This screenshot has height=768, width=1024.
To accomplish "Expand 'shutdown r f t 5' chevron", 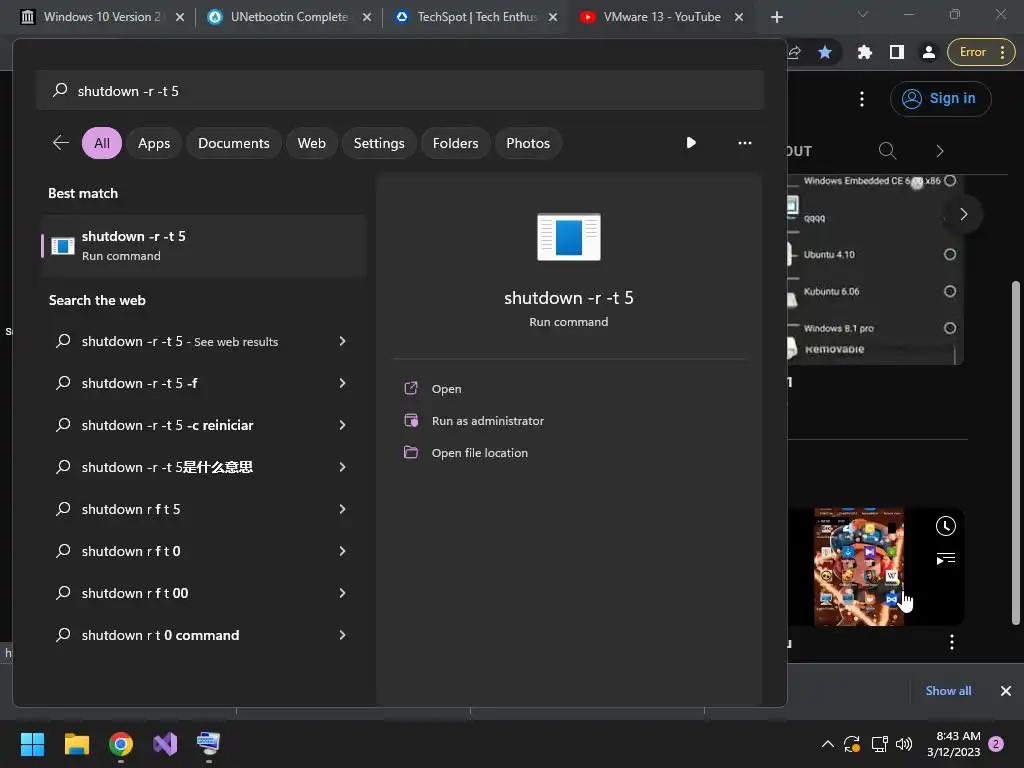I will (342, 509).
